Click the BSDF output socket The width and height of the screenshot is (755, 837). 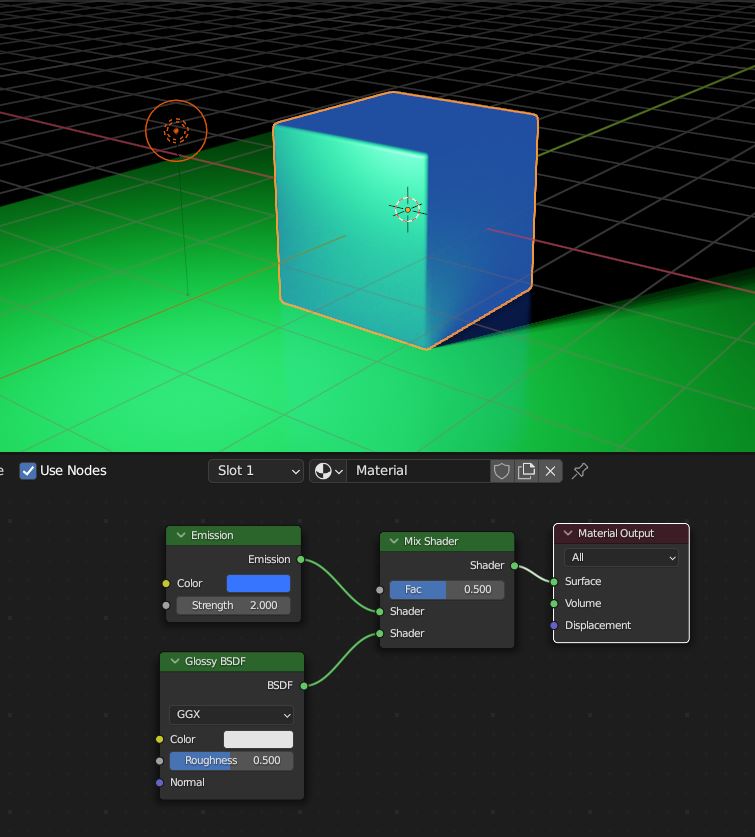point(304,685)
